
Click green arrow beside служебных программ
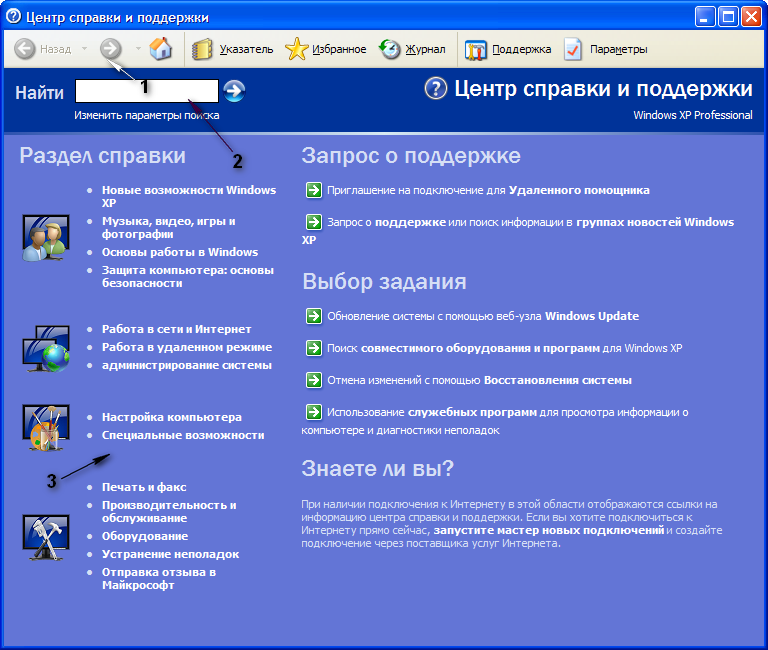314,412
